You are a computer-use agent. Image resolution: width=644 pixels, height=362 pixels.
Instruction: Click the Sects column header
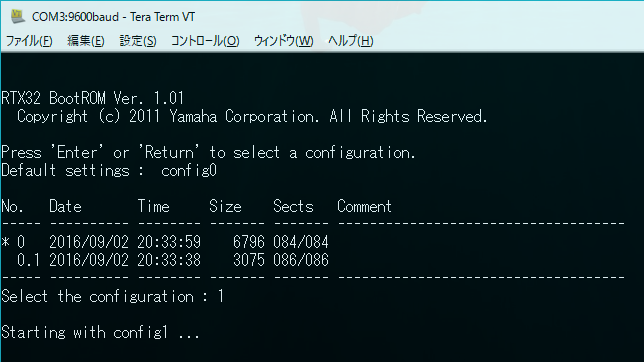293,206
